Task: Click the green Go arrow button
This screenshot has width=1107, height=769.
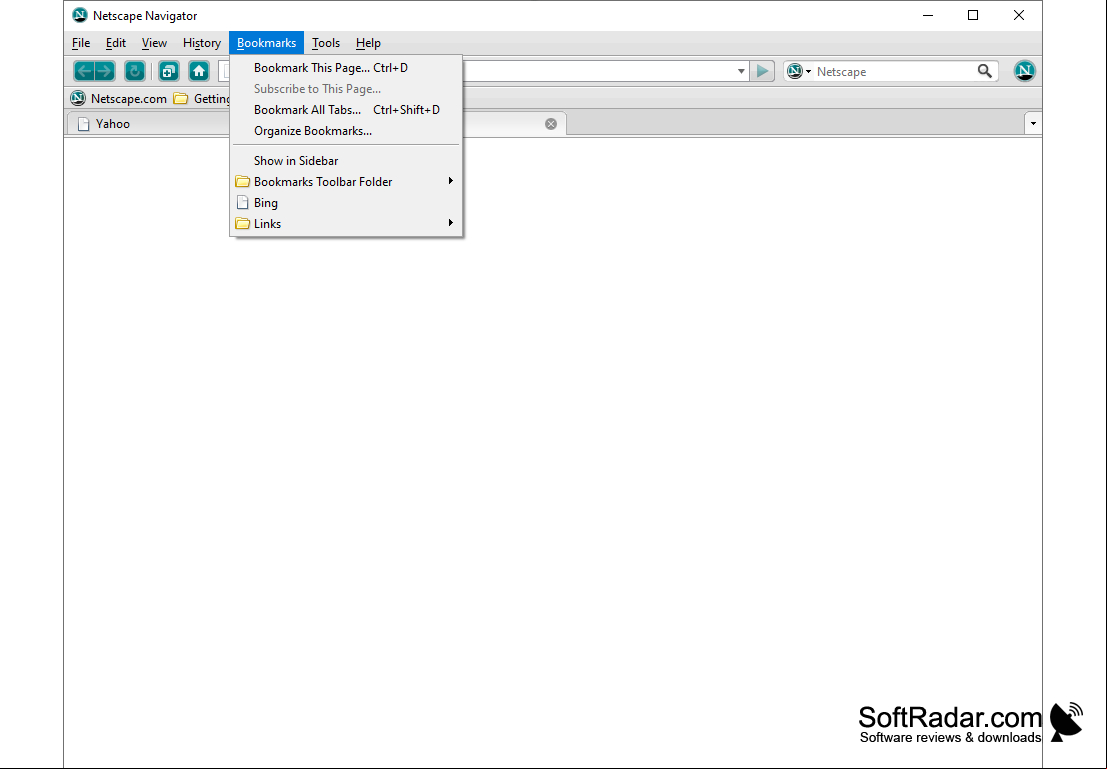Action: click(x=762, y=71)
